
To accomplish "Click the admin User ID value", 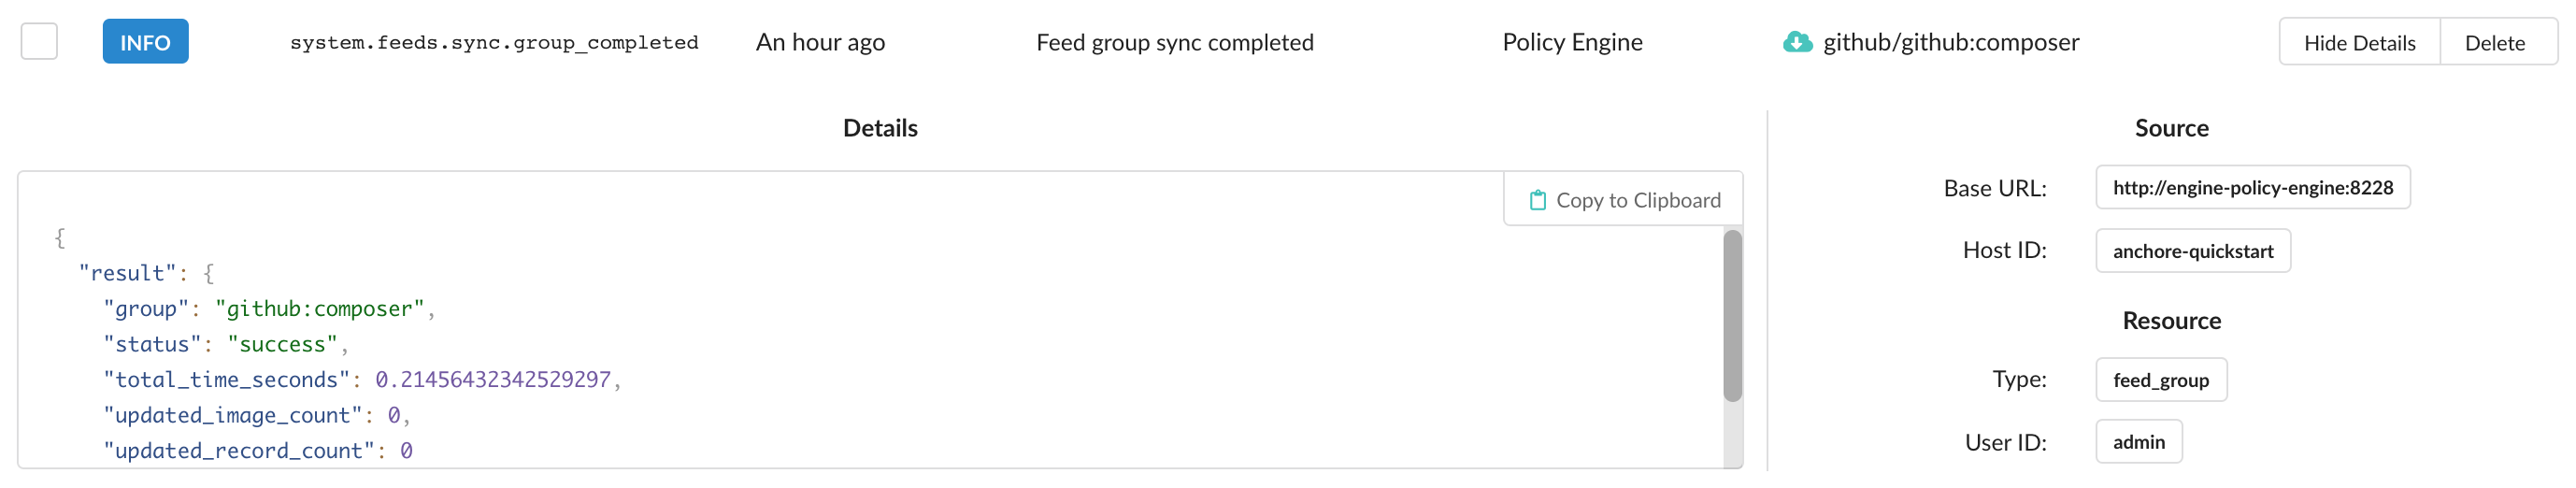I will pos(2138,442).
